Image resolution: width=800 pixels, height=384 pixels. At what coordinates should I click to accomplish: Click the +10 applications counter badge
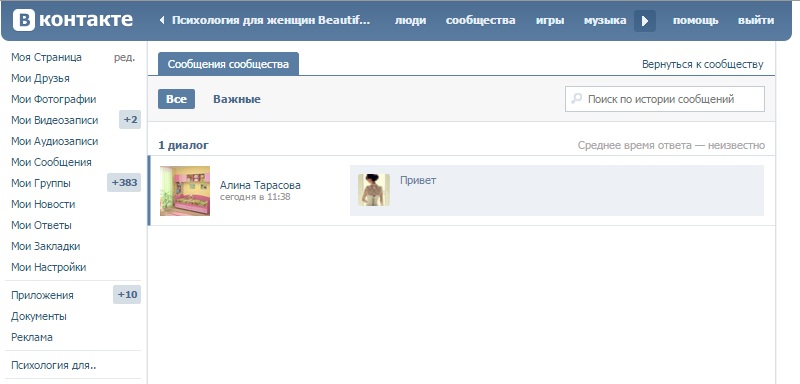coord(127,295)
